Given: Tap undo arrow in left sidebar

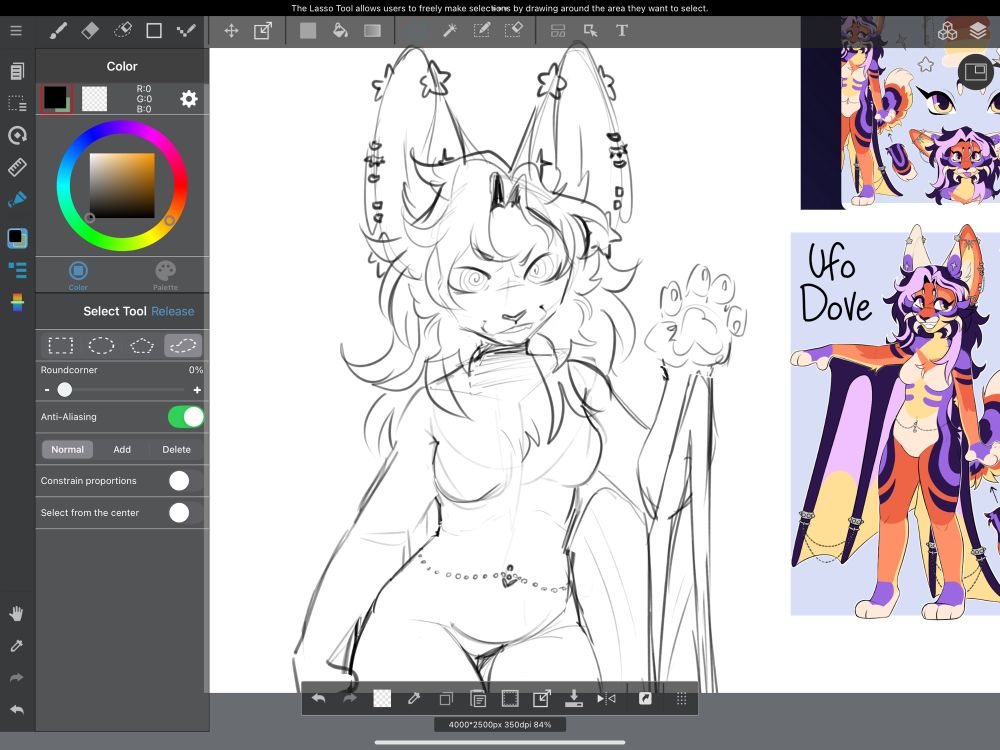Looking at the screenshot, I should click(17, 709).
